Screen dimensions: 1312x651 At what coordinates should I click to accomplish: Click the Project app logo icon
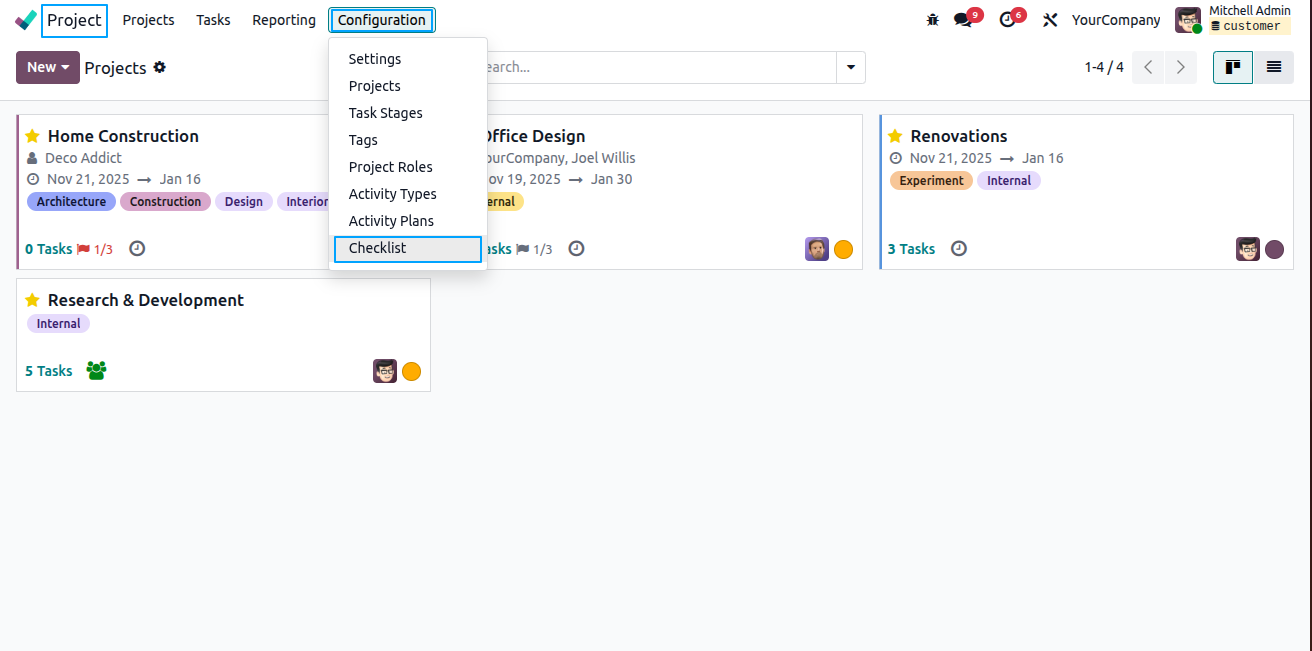tap(26, 20)
